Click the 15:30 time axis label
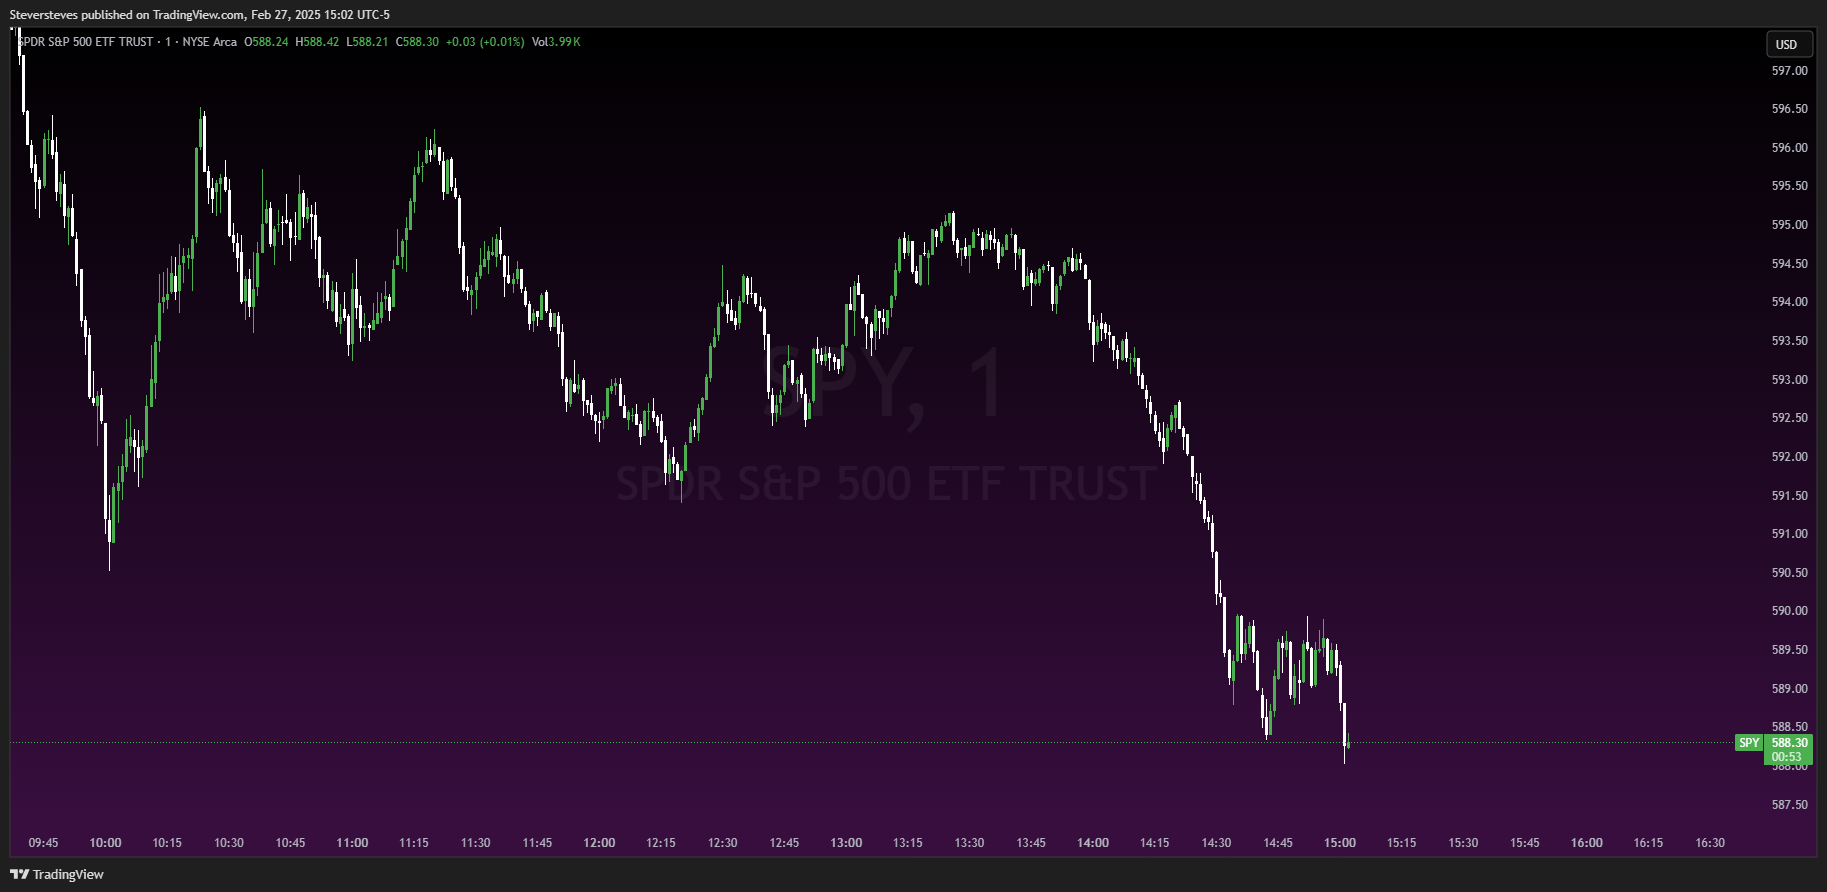 coord(1463,843)
